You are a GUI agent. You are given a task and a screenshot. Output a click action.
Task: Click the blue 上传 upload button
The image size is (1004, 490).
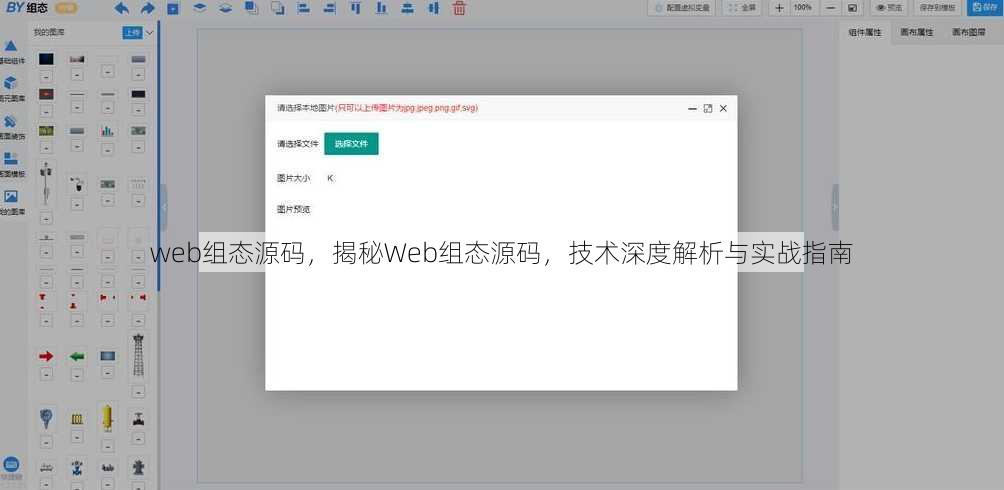pyautogui.click(x=131, y=33)
